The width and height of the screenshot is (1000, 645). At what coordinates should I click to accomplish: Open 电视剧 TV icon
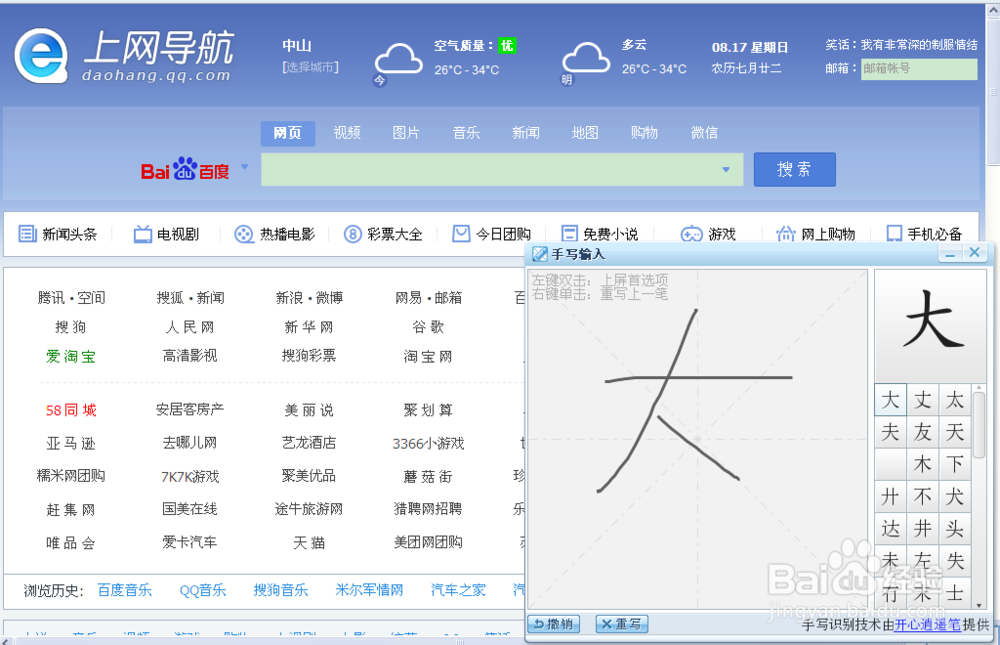(143, 234)
